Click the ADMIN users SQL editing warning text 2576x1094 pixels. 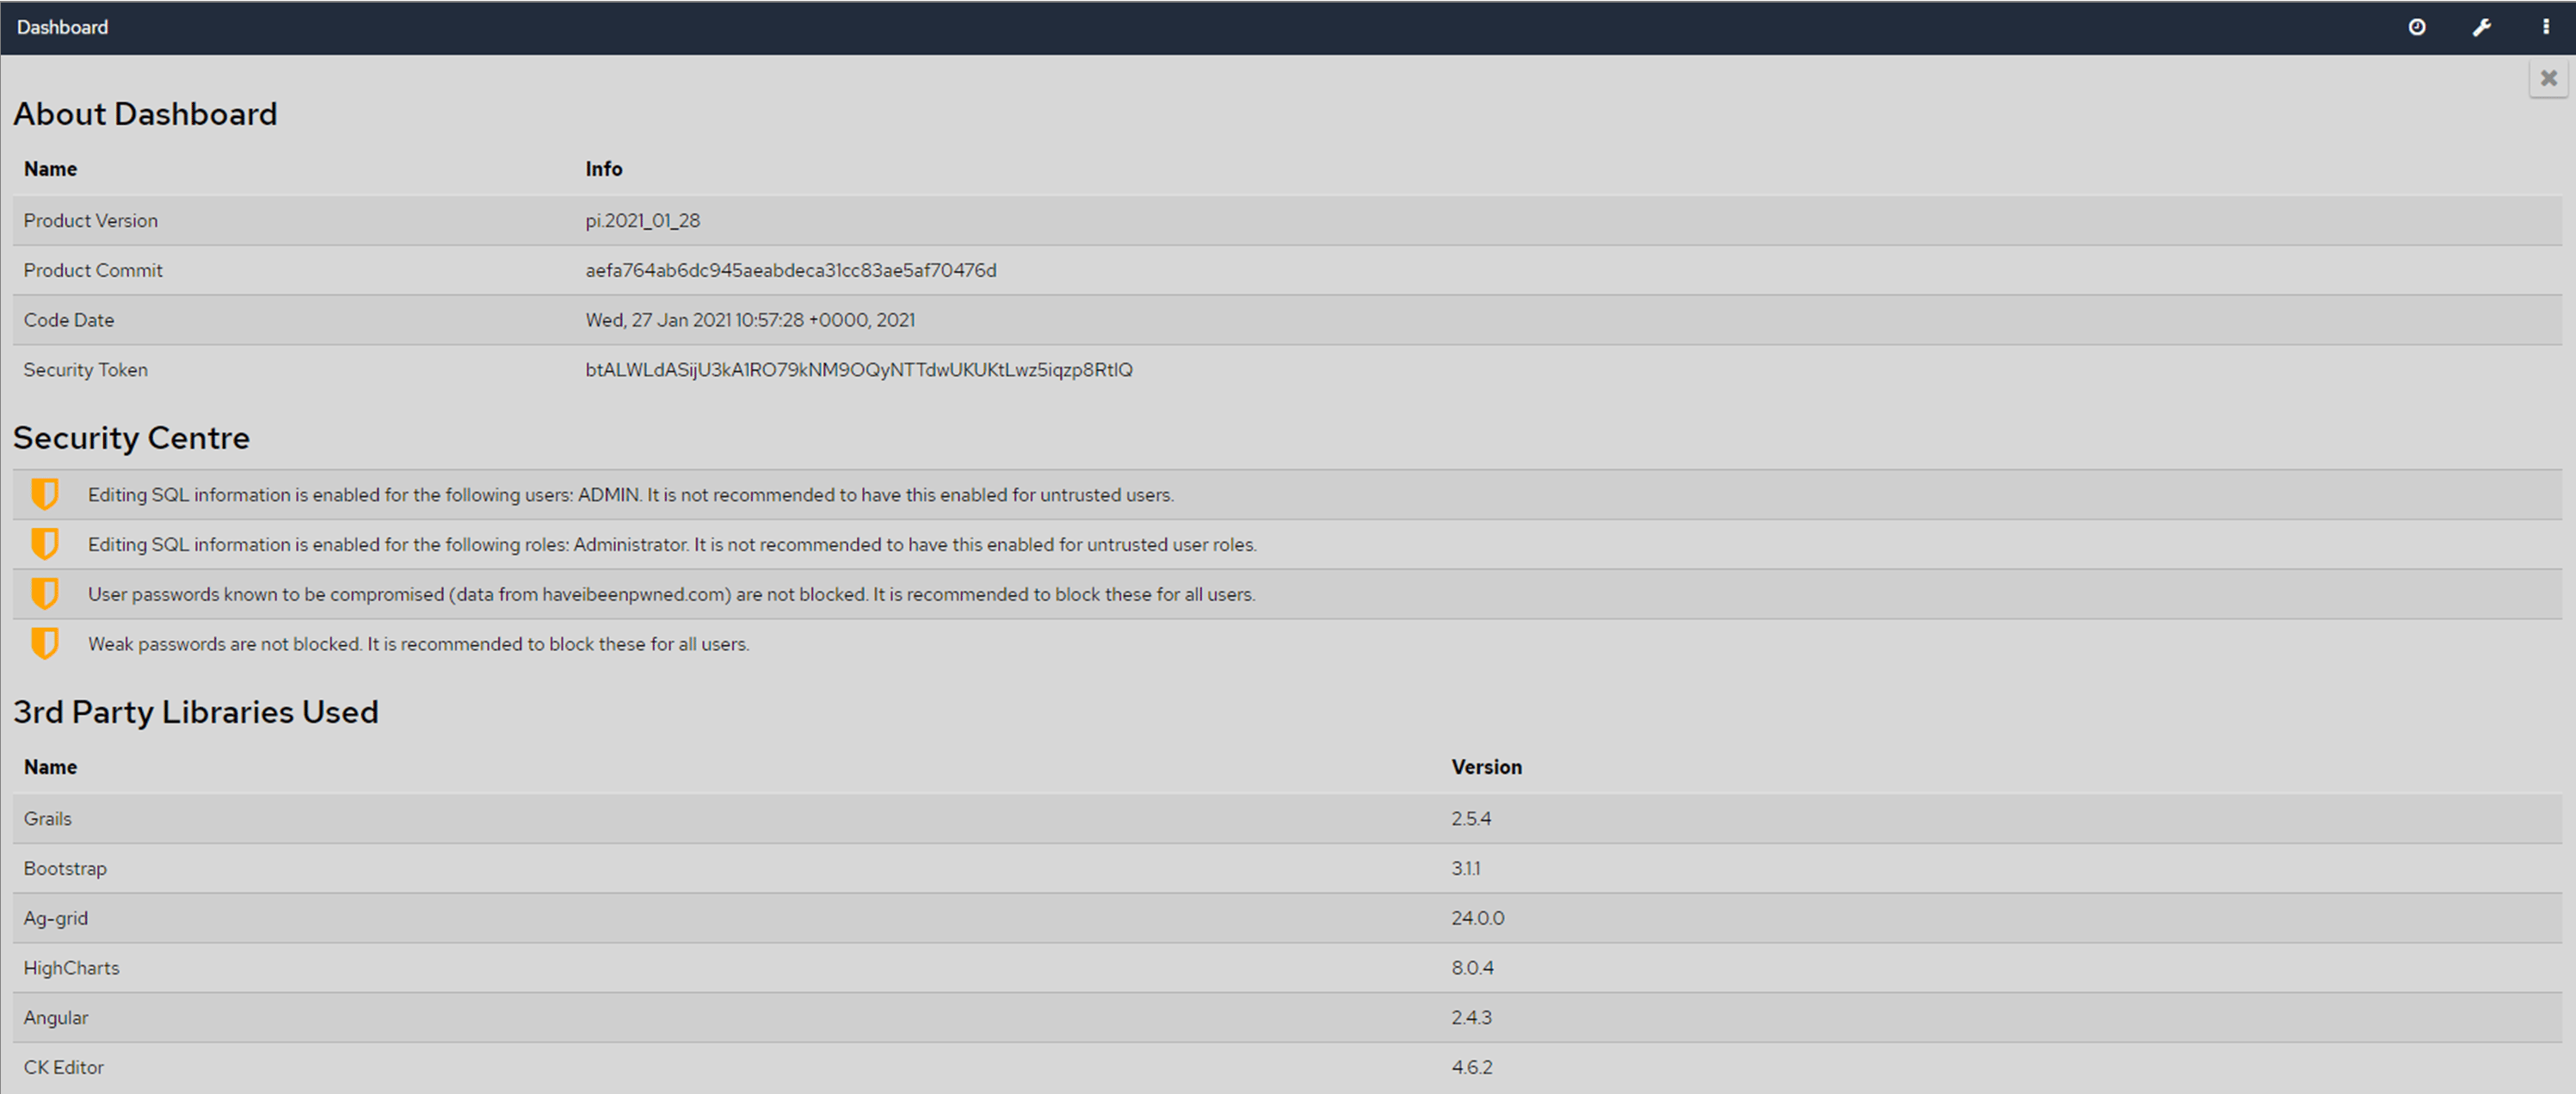(x=631, y=495)
